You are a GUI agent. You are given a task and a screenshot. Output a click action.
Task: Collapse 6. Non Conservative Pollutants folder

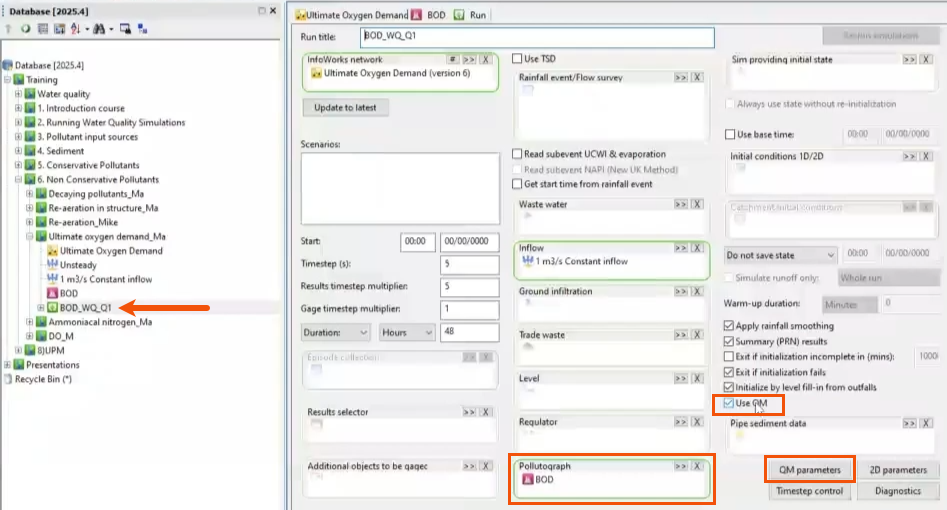[18, 179]
